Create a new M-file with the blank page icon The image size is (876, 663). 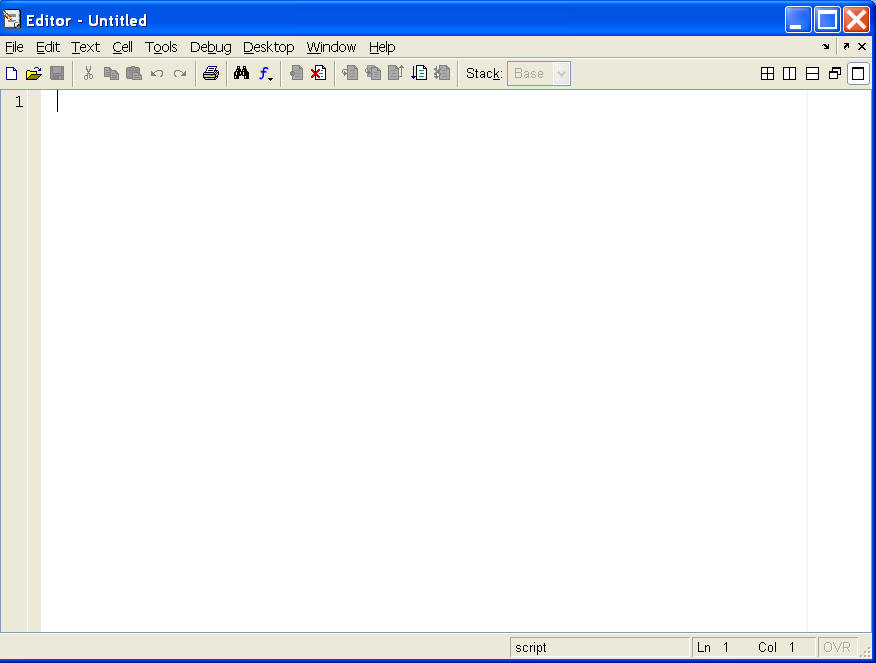click(x=11, y=73)
